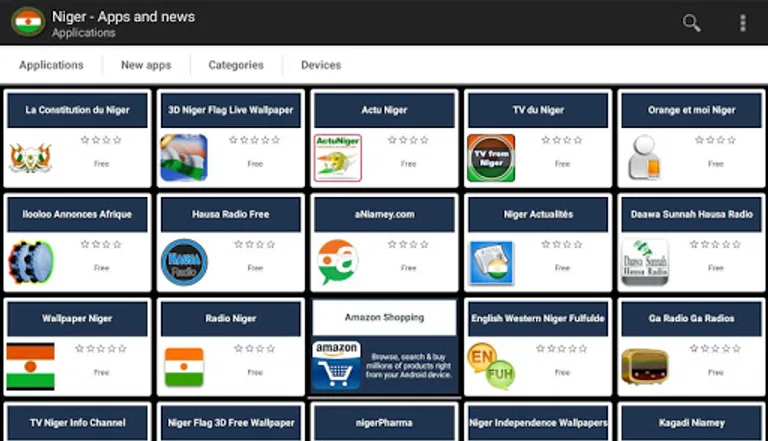
Task: Open Niger Actualités newspaper icon
Action: 491,262
